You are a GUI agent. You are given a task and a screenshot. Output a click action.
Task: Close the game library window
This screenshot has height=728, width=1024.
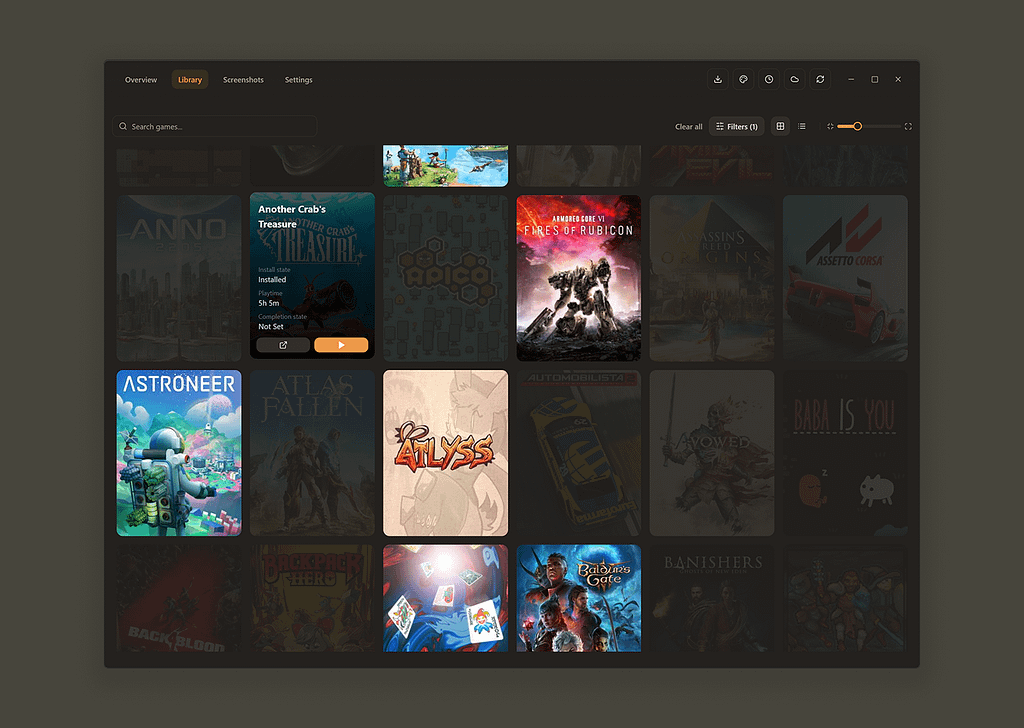pos(898,80)
